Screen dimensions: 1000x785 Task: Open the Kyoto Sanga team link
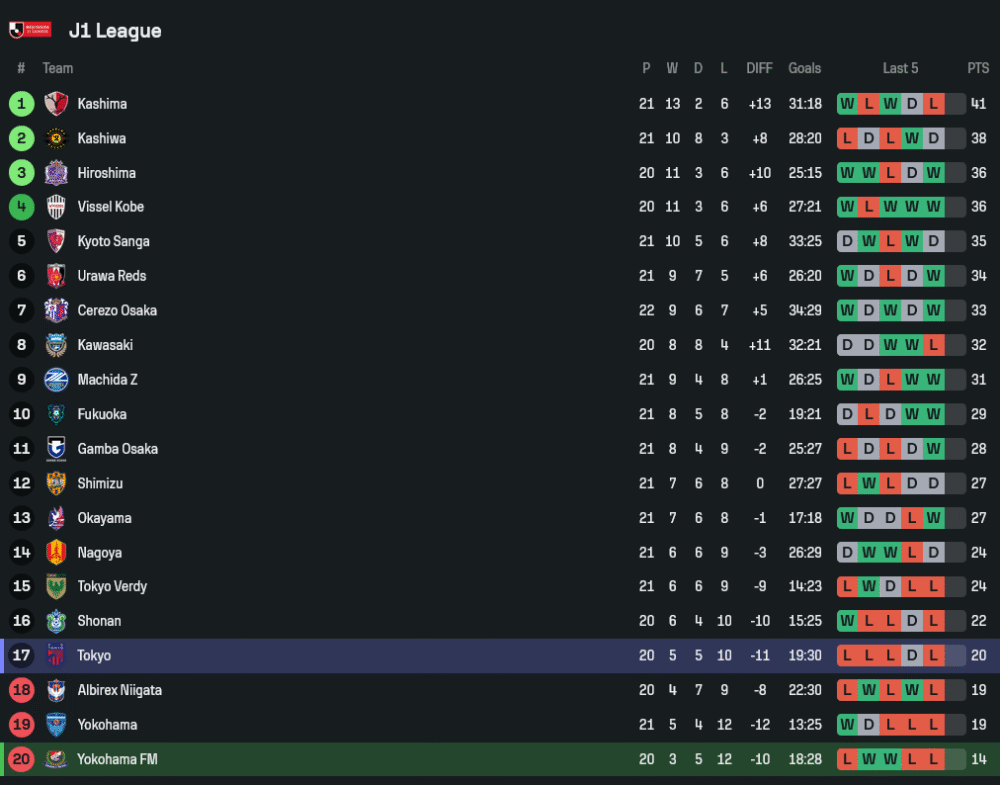coord(114,242)
